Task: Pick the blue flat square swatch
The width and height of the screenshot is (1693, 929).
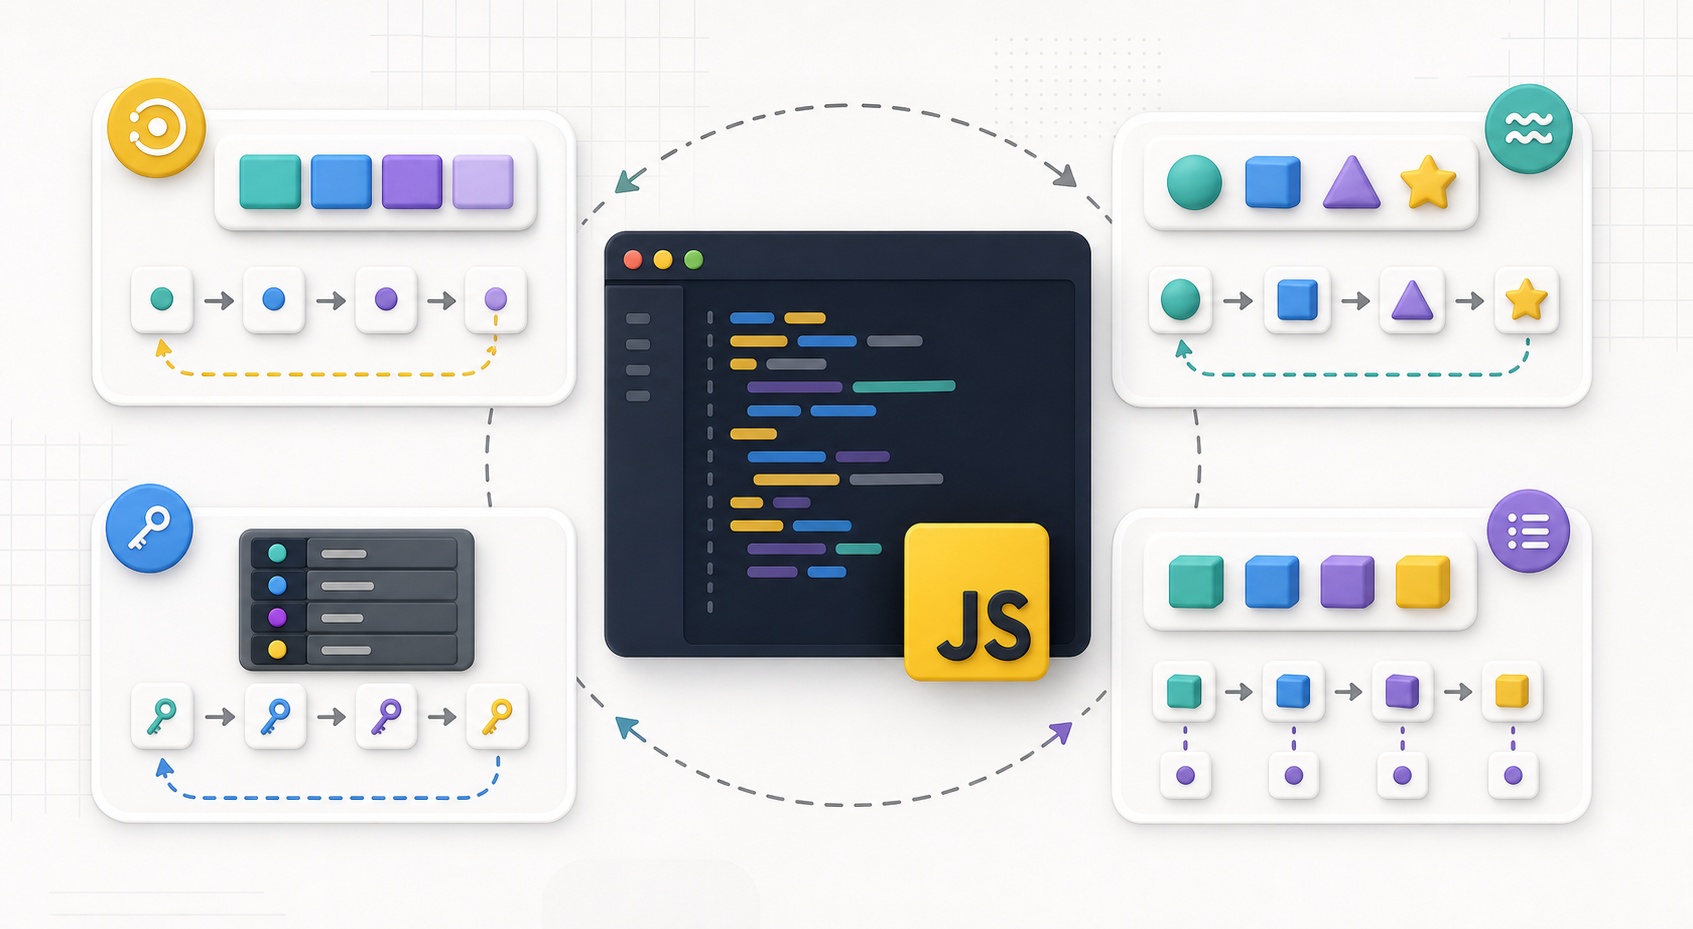Action: (x=341, y=182)
